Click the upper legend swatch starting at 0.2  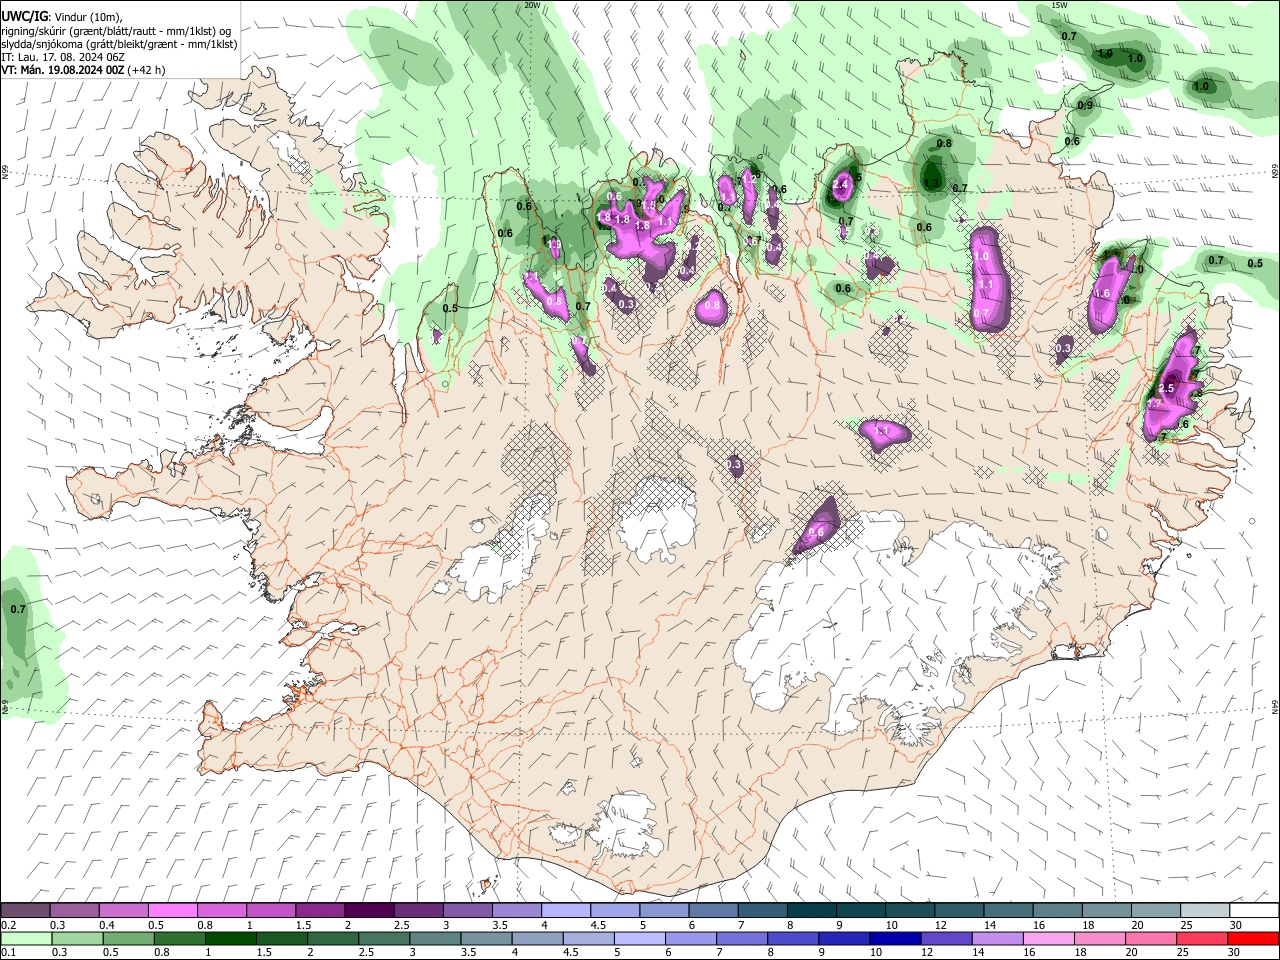[x=25, y=911]
